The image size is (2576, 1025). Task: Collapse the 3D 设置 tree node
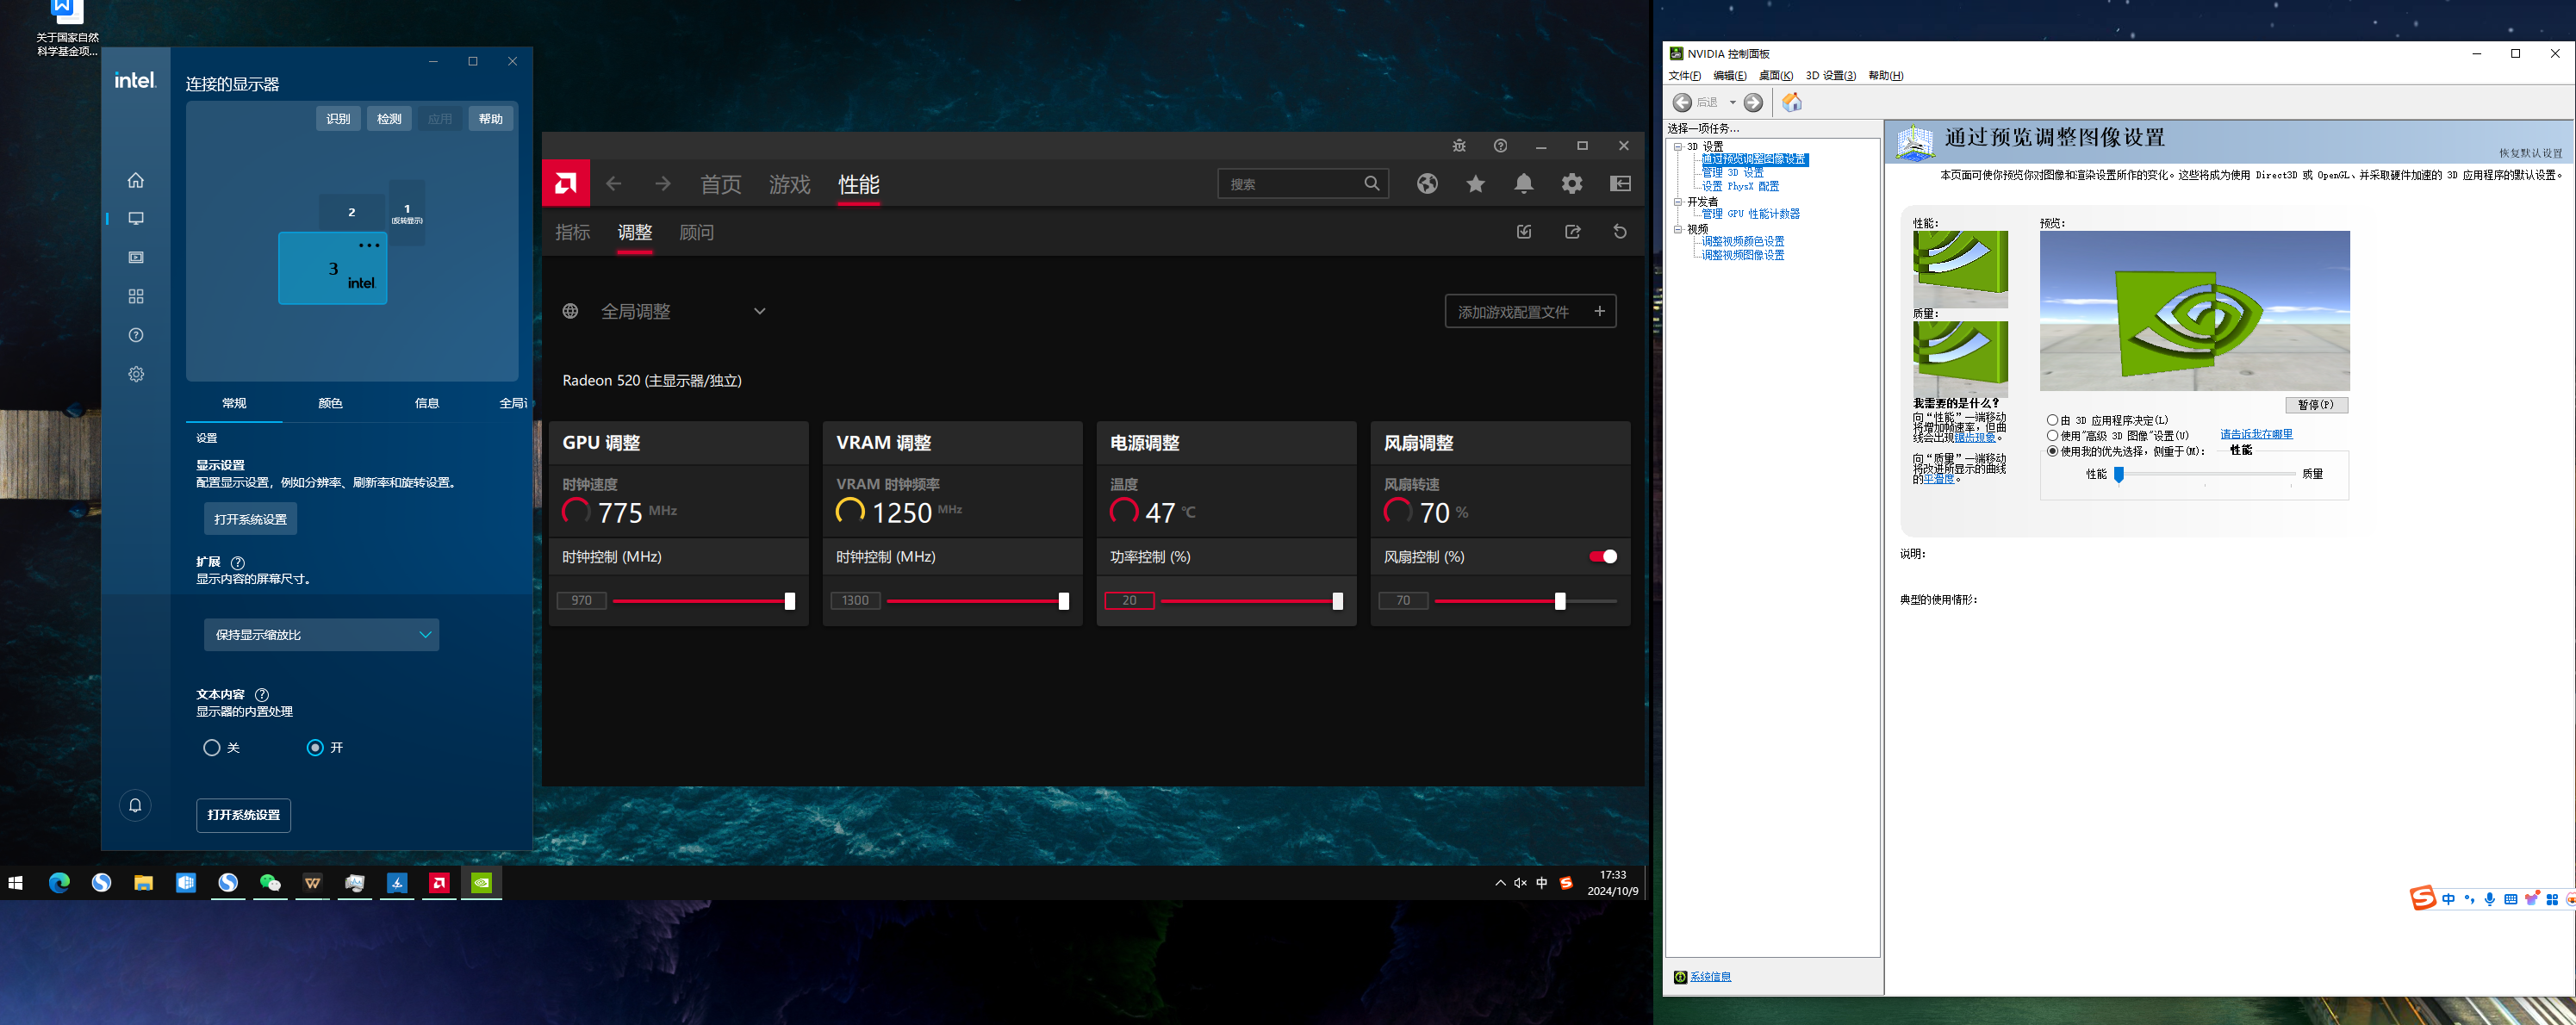[1678, 147]
